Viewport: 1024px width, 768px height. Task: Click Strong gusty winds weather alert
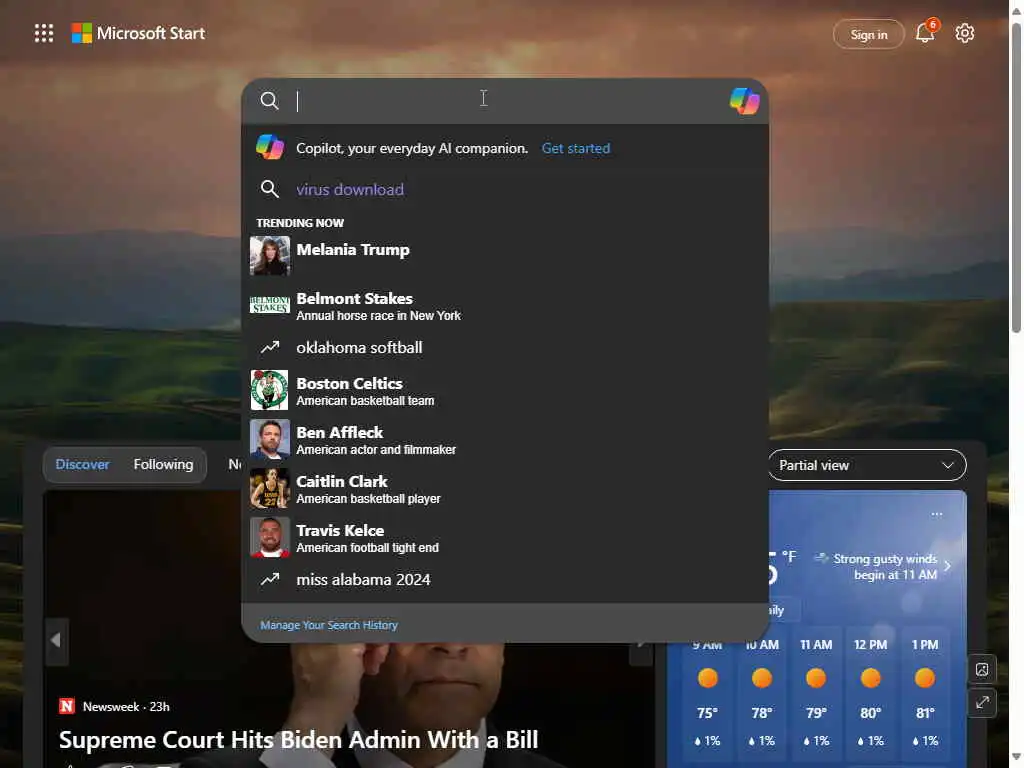pyautogui.click(x=884, y=566)
